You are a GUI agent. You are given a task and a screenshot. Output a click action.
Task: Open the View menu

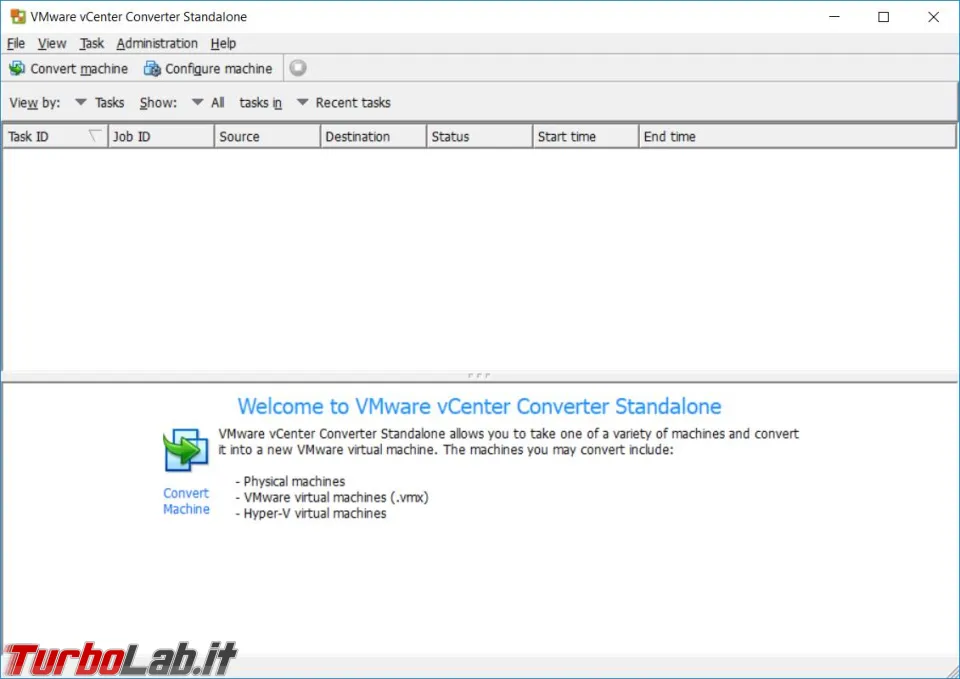[x=51, y=43]
